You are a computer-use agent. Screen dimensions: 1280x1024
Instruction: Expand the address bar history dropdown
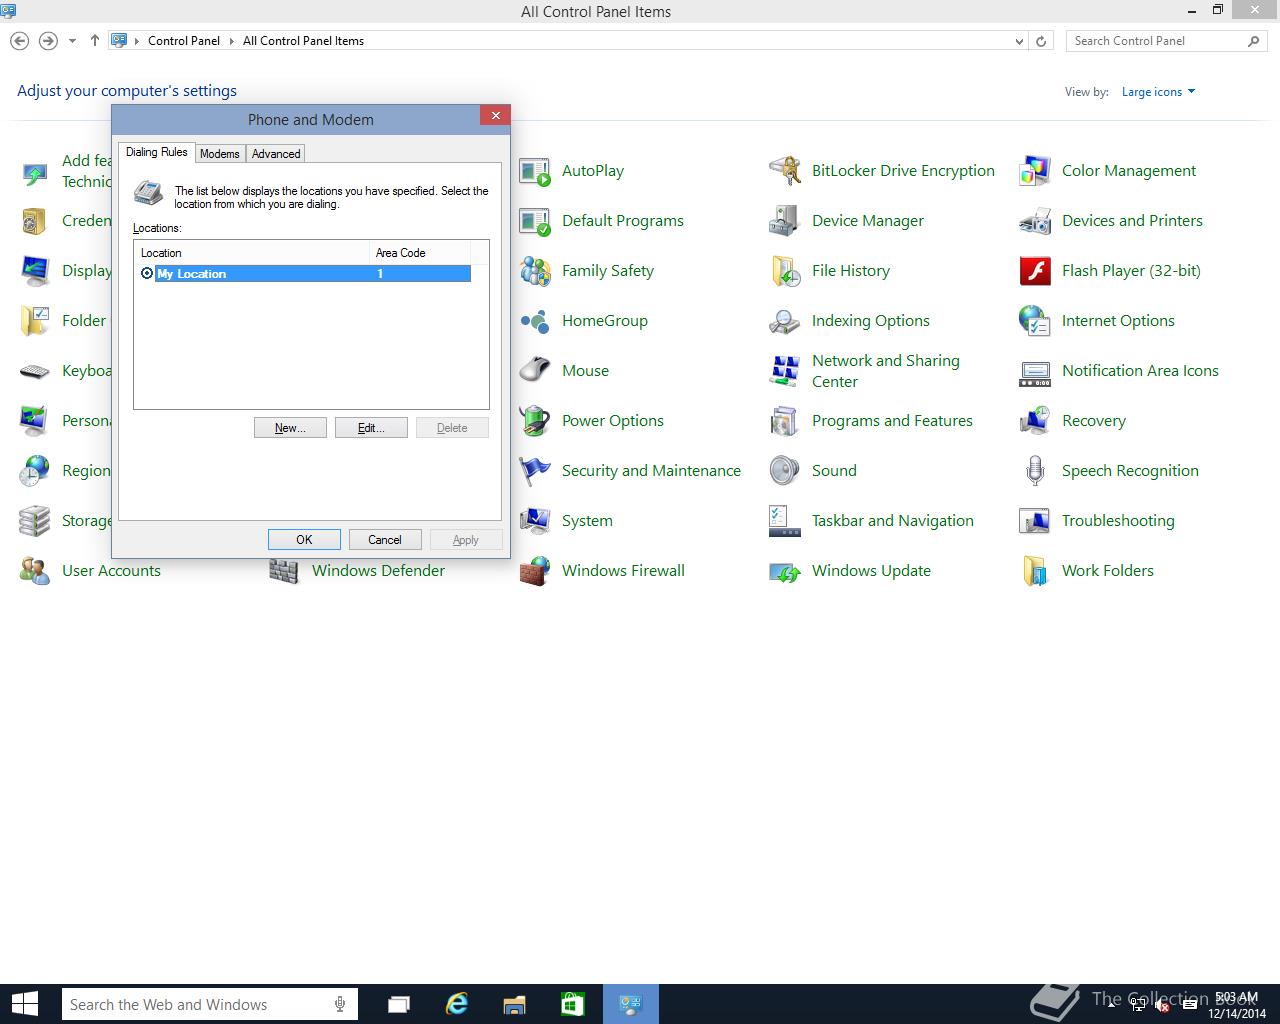(1019, 41)
